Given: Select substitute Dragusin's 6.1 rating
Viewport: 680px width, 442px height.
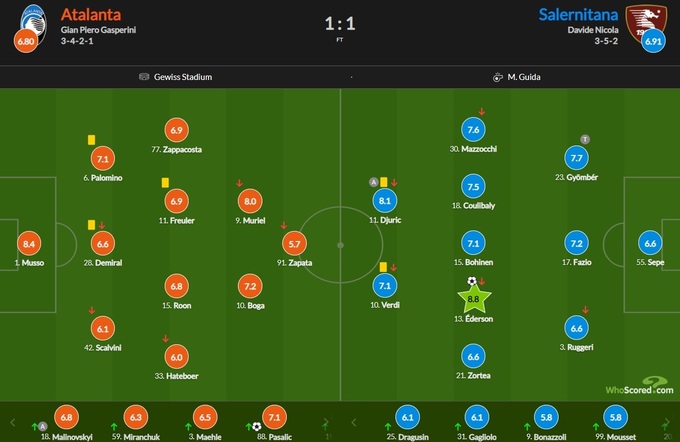Looking at the screenshot, I should [405, 417].
